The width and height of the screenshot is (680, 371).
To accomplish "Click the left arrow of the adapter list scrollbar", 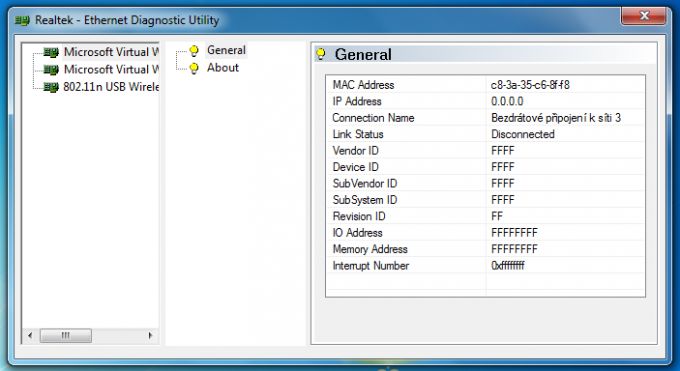I will point(30,335).
